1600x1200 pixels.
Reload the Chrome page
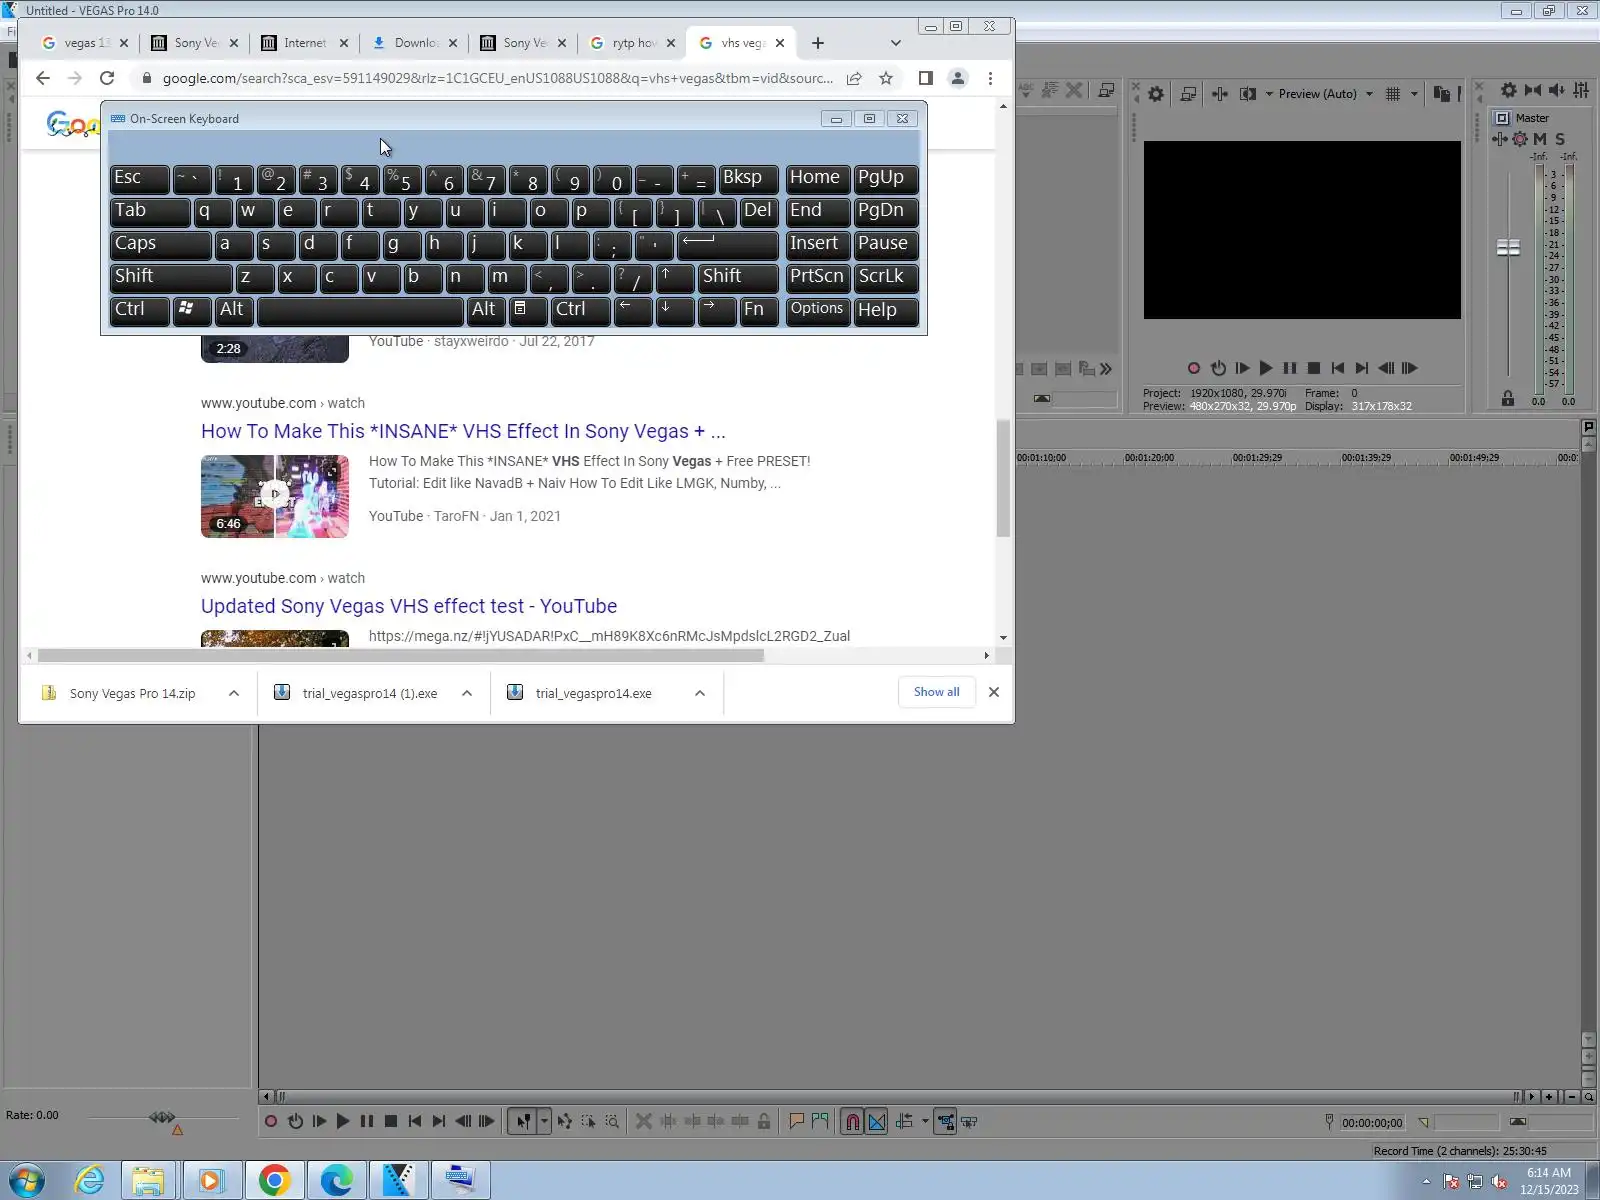107,78
